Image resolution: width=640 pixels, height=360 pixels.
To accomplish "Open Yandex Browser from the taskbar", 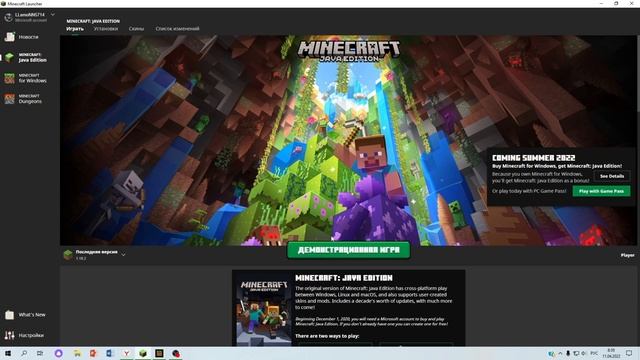I will 127,353.
